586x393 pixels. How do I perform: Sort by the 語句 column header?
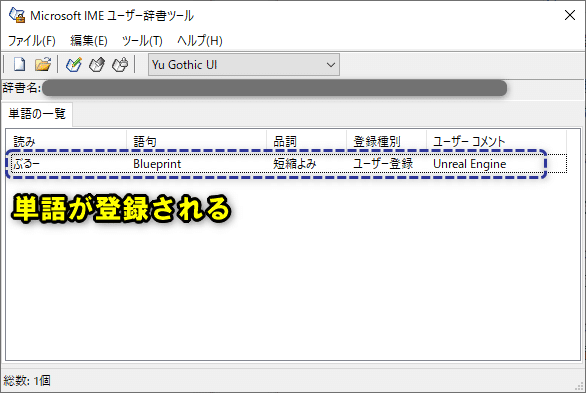coord(197,141)
